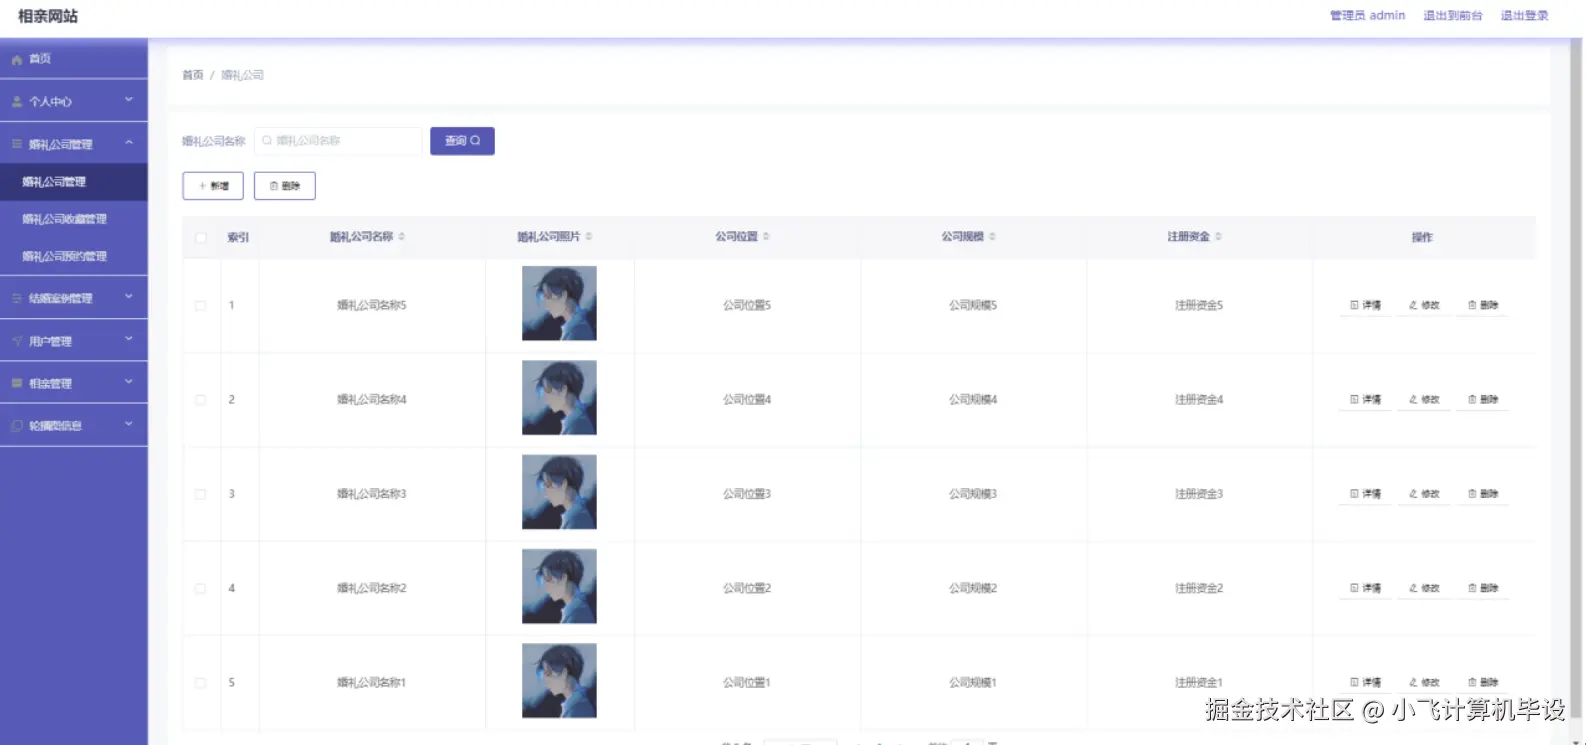Collapse the 婚礼公司管理 menu chevron
This screenshot has width=1587, height=745.
click(129, 143)
